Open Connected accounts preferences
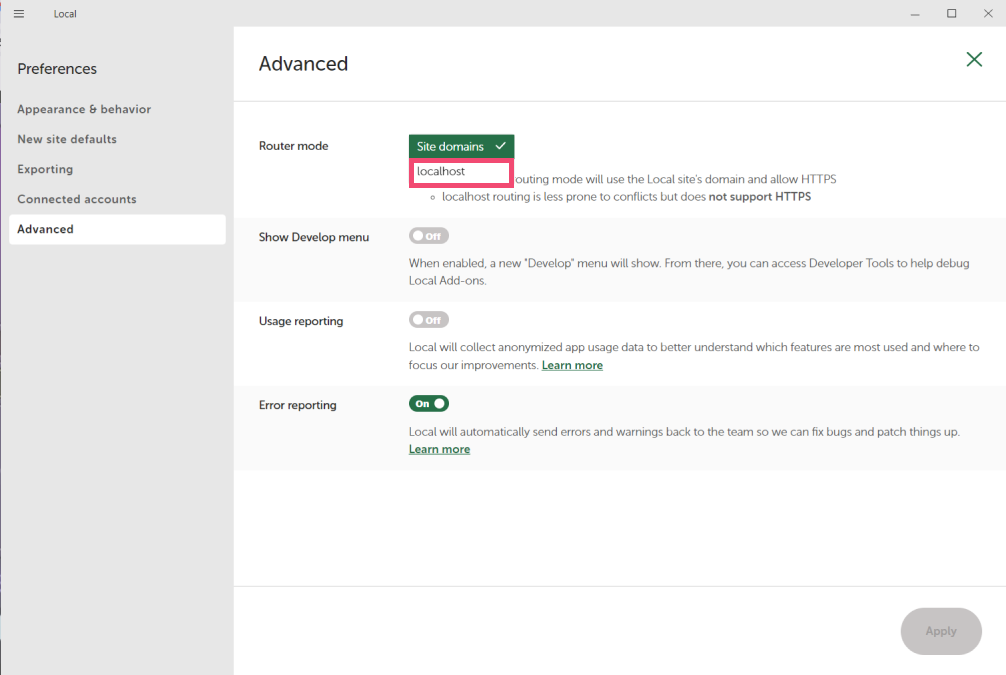The height and width of the screenshot is (675, 1006). (x=77, y=199)
